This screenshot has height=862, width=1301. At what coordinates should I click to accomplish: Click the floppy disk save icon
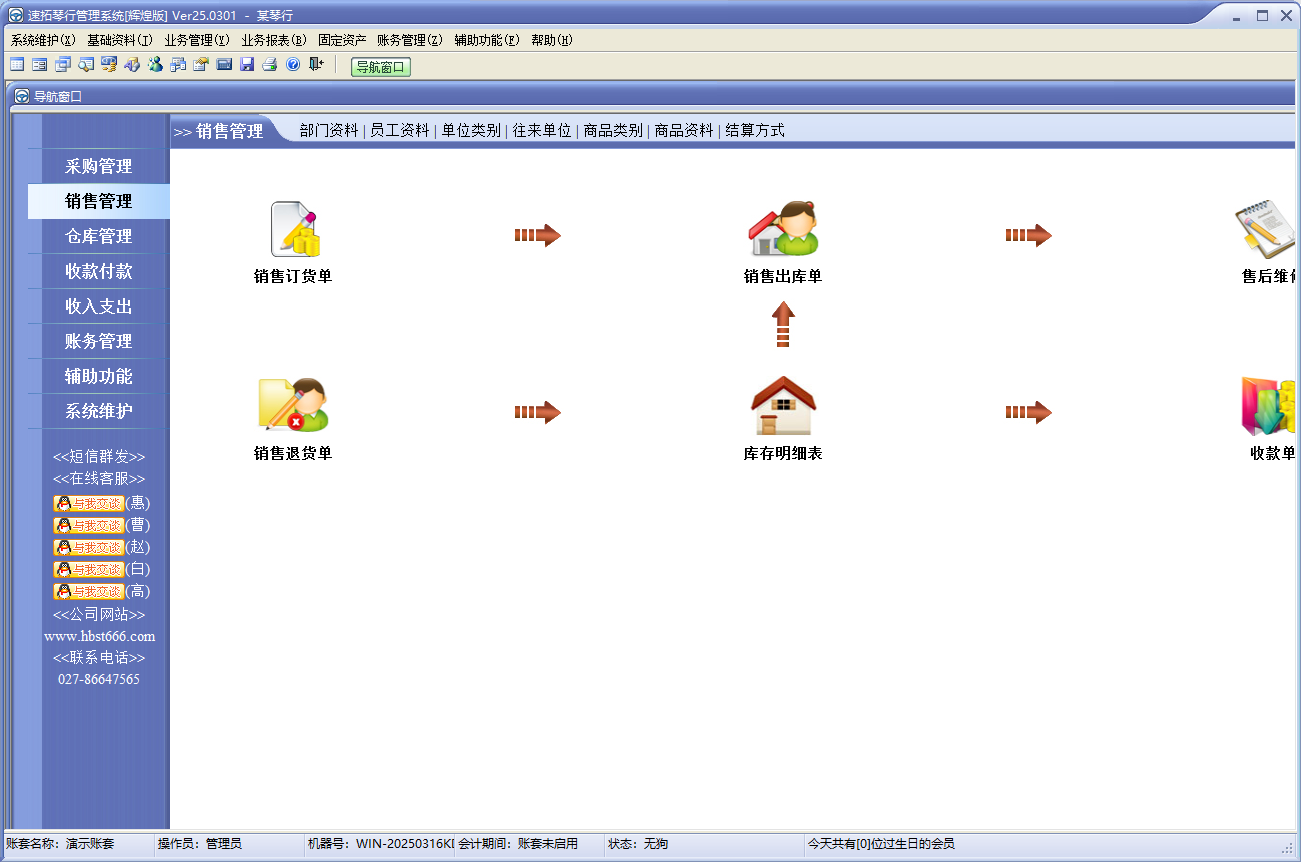point(247,65)
